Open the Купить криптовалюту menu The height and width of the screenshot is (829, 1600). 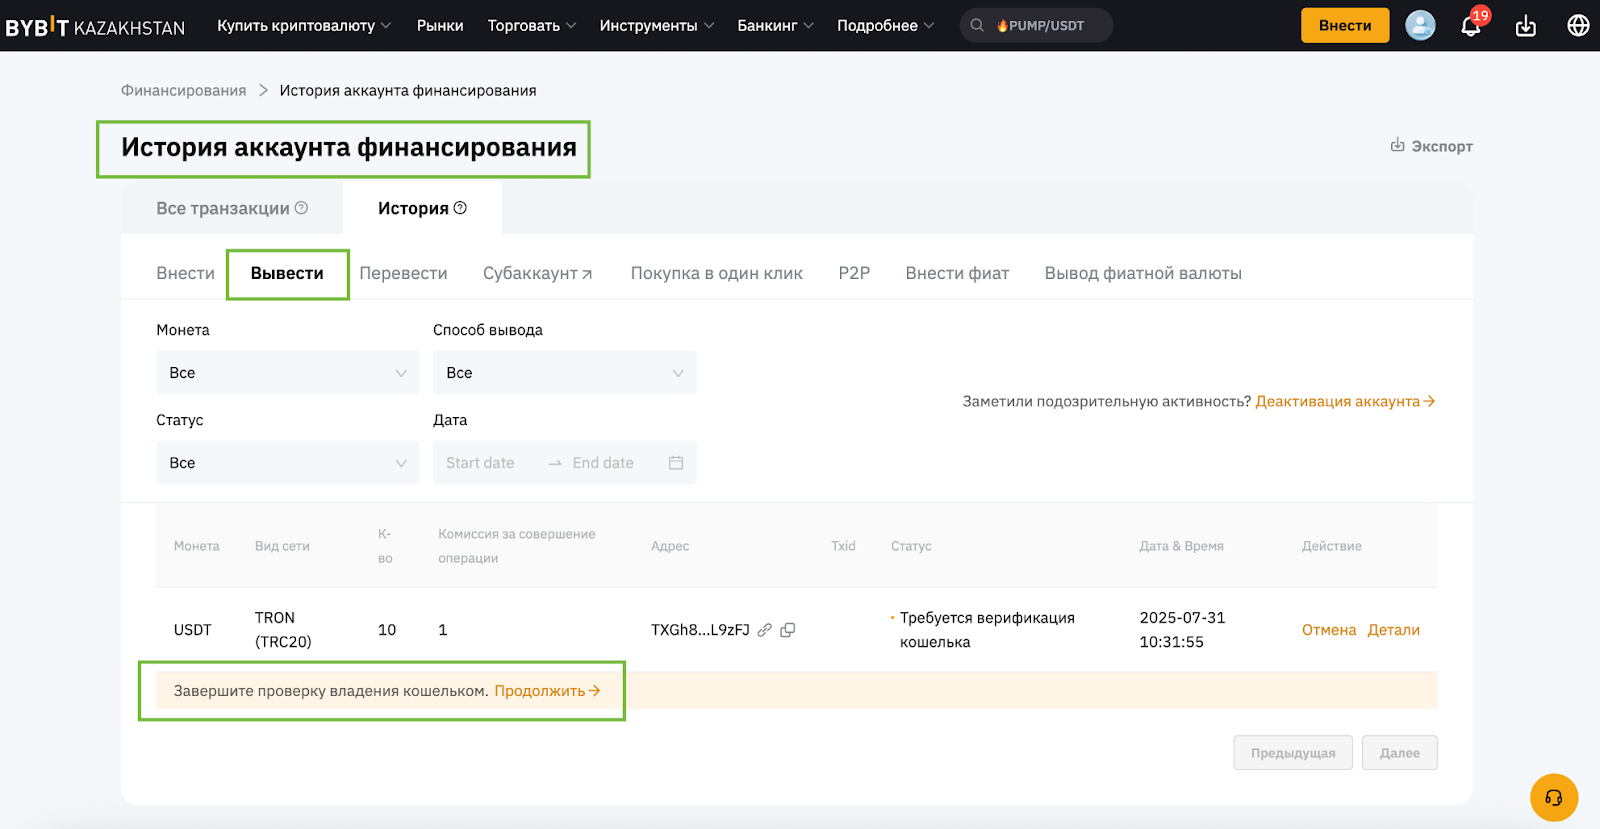coord(303,26)
